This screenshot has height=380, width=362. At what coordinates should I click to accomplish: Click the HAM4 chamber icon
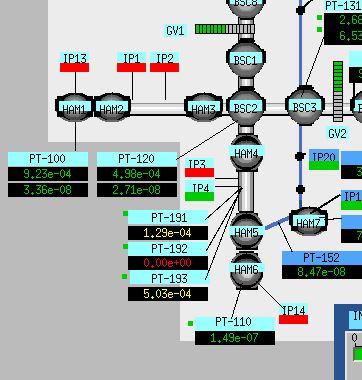click(x=246, y=153)
